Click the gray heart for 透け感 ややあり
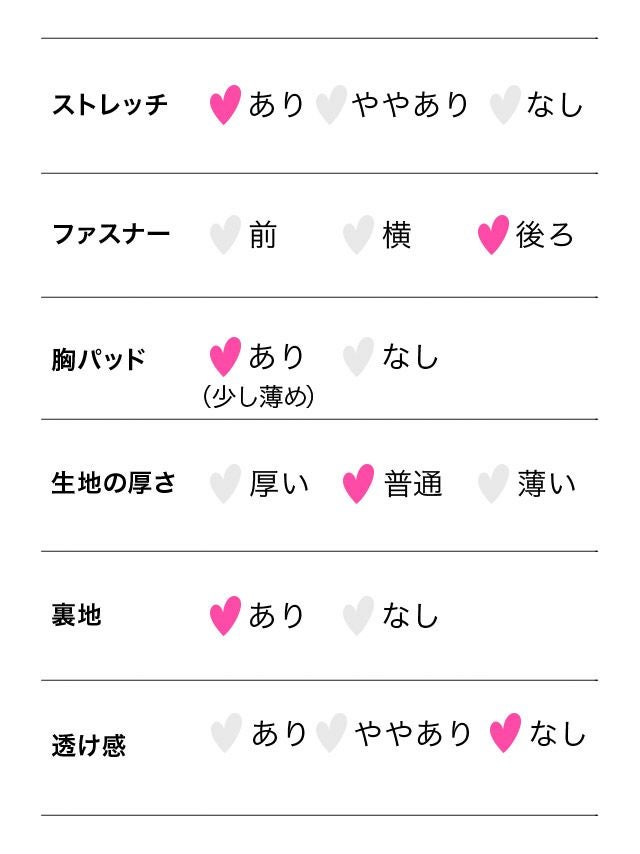640x854 pixels. click(331, 733)
